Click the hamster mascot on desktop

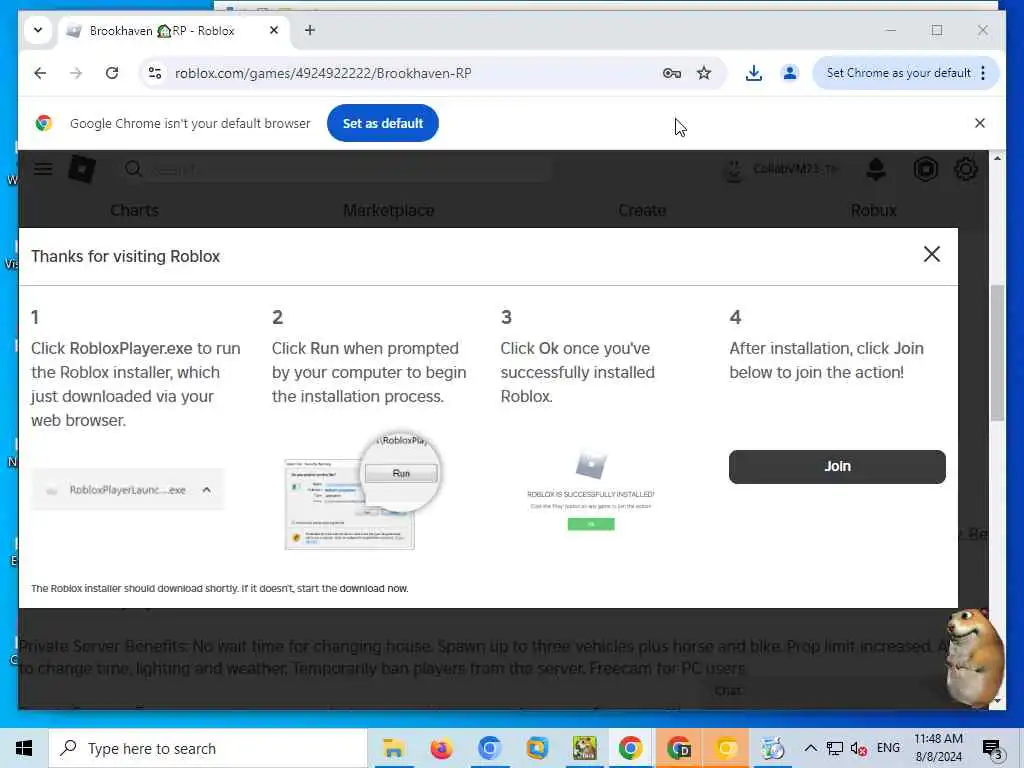tap(976, 656)
